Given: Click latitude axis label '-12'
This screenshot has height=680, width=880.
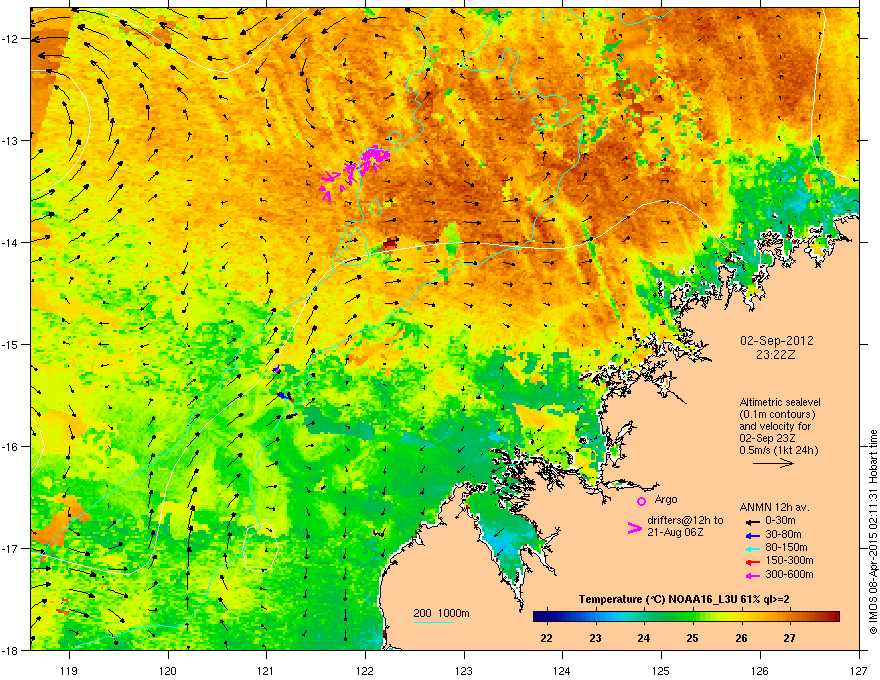Looking at the screenshot, I should tap(10, 39).
